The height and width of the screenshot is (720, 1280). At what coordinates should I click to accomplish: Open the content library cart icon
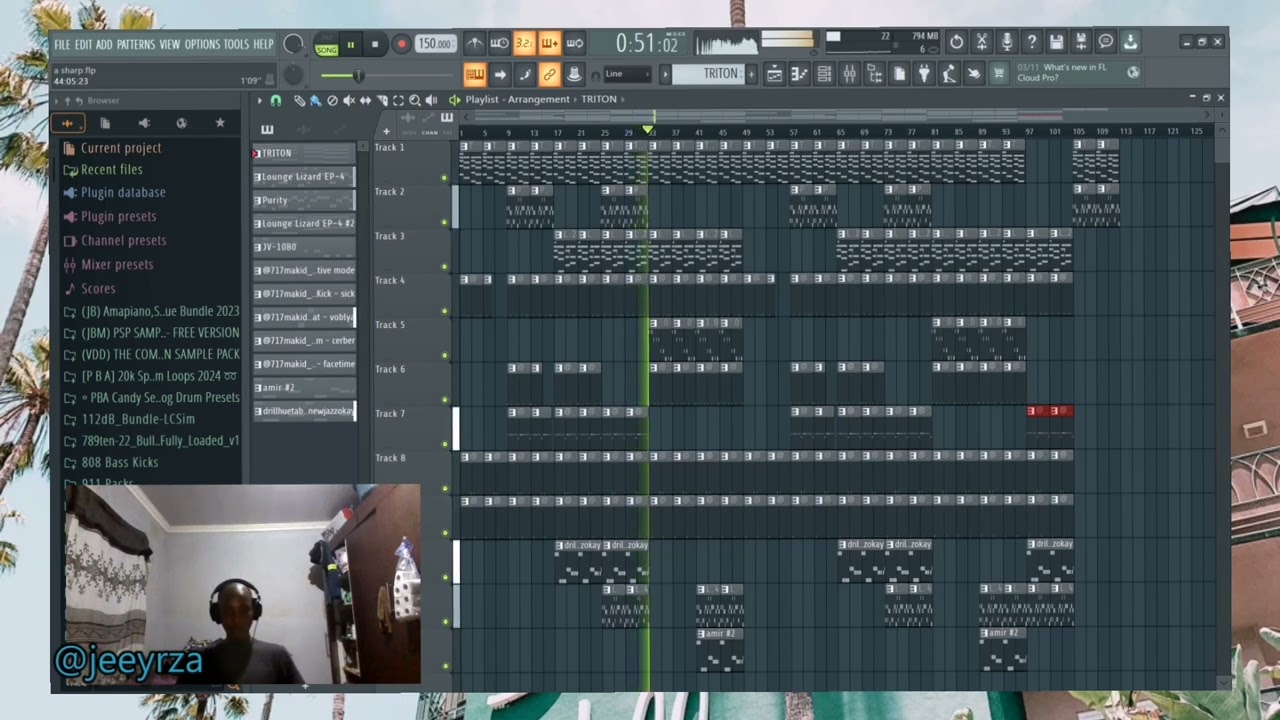[x=998, y=74]
